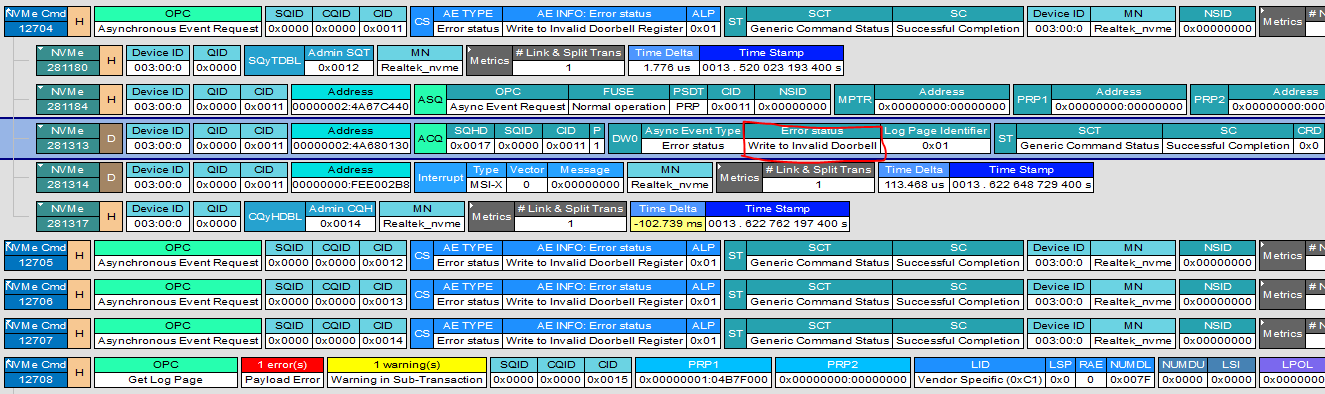The width and height of the screenshot is (1325, 394).
Task: Select the DW0 block in row 281313
Action: click(624, 139)
